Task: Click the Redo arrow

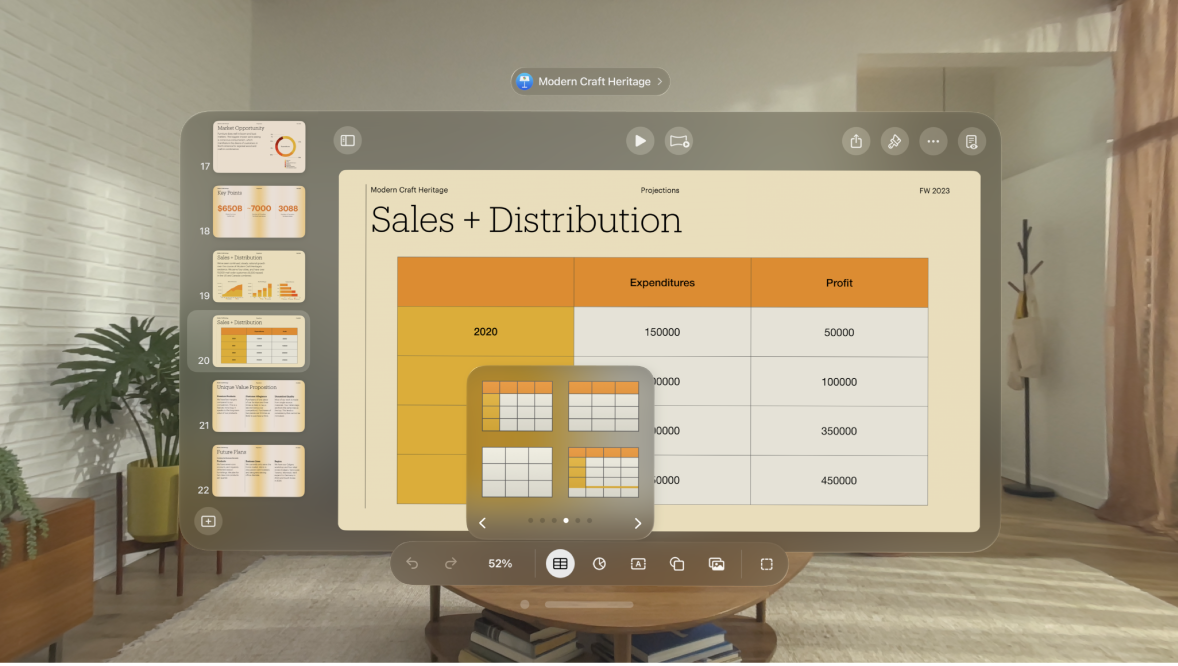Action: tap(451, 563)
